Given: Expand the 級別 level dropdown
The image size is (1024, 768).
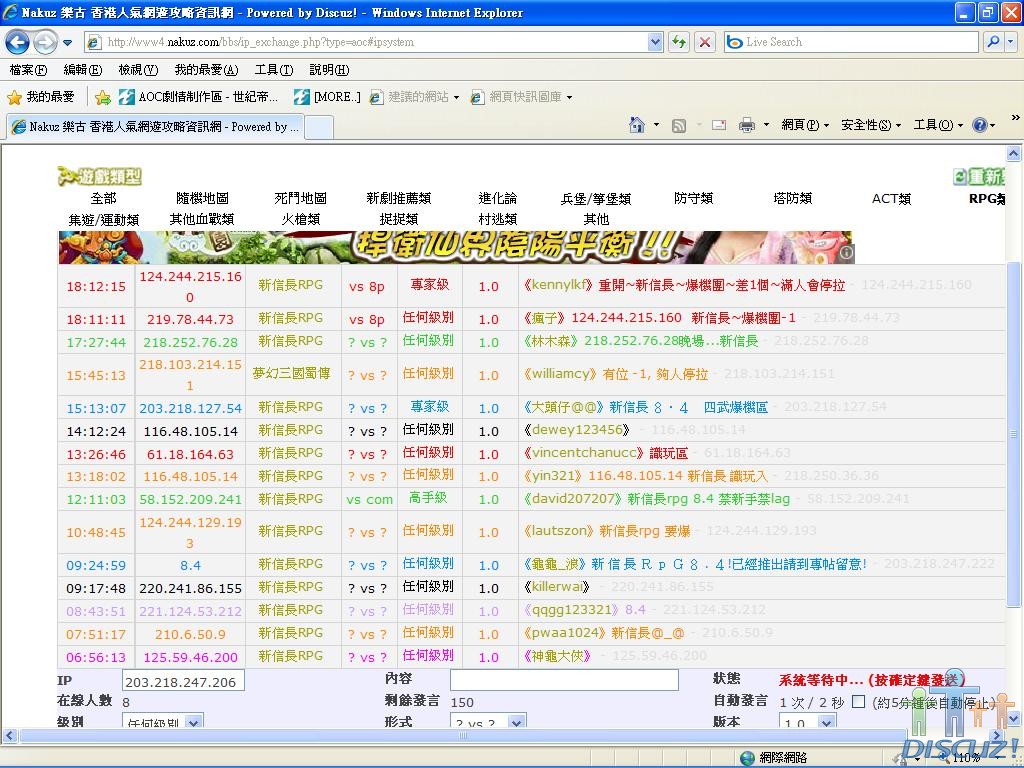Looking at the screenshot, I should (194, 722).
